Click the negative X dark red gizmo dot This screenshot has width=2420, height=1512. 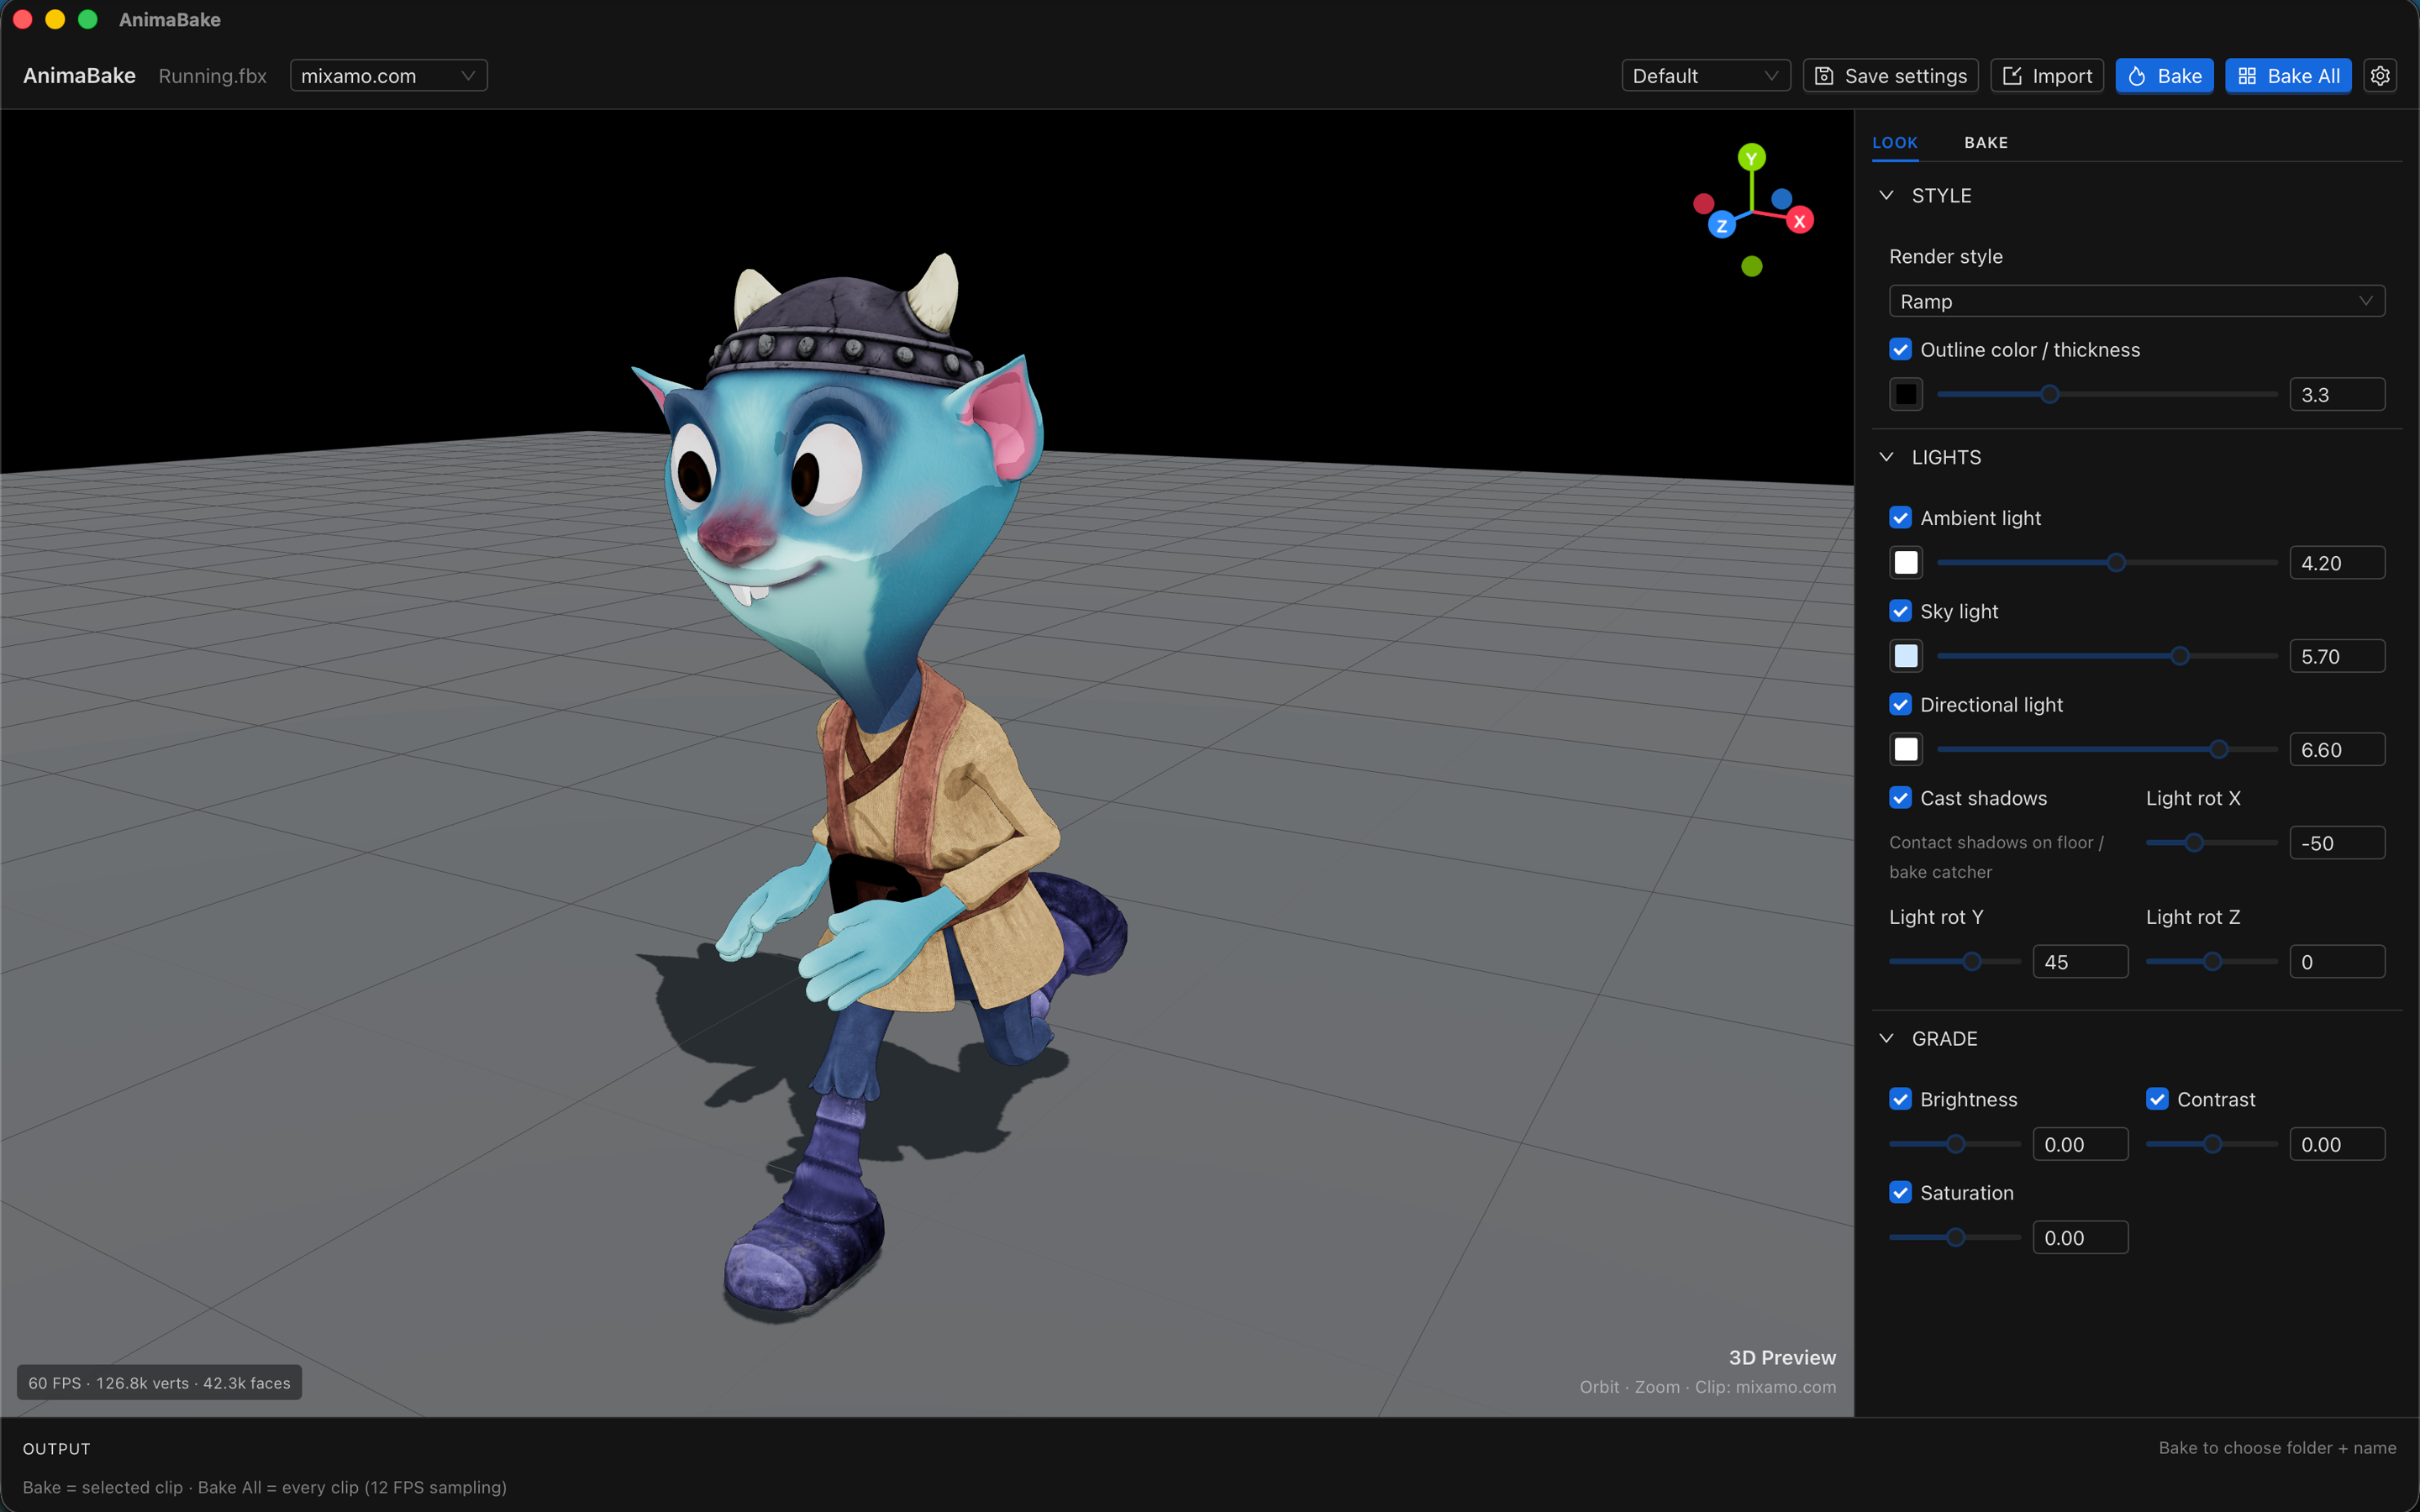(1704, 204)
